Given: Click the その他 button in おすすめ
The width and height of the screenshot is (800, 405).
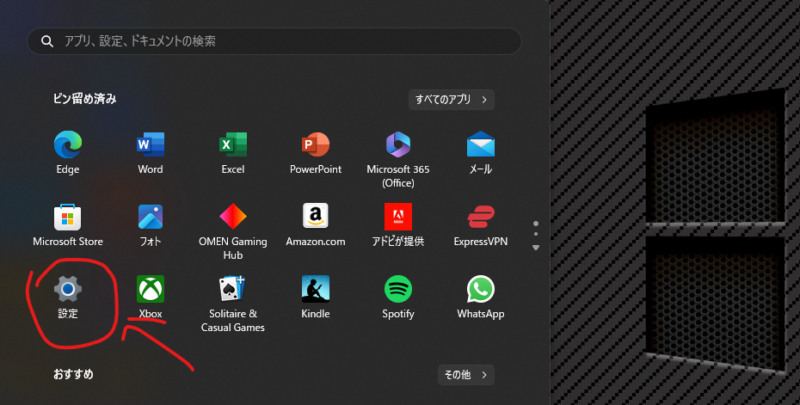Looking at the screenshot, I should pos(466,375).
